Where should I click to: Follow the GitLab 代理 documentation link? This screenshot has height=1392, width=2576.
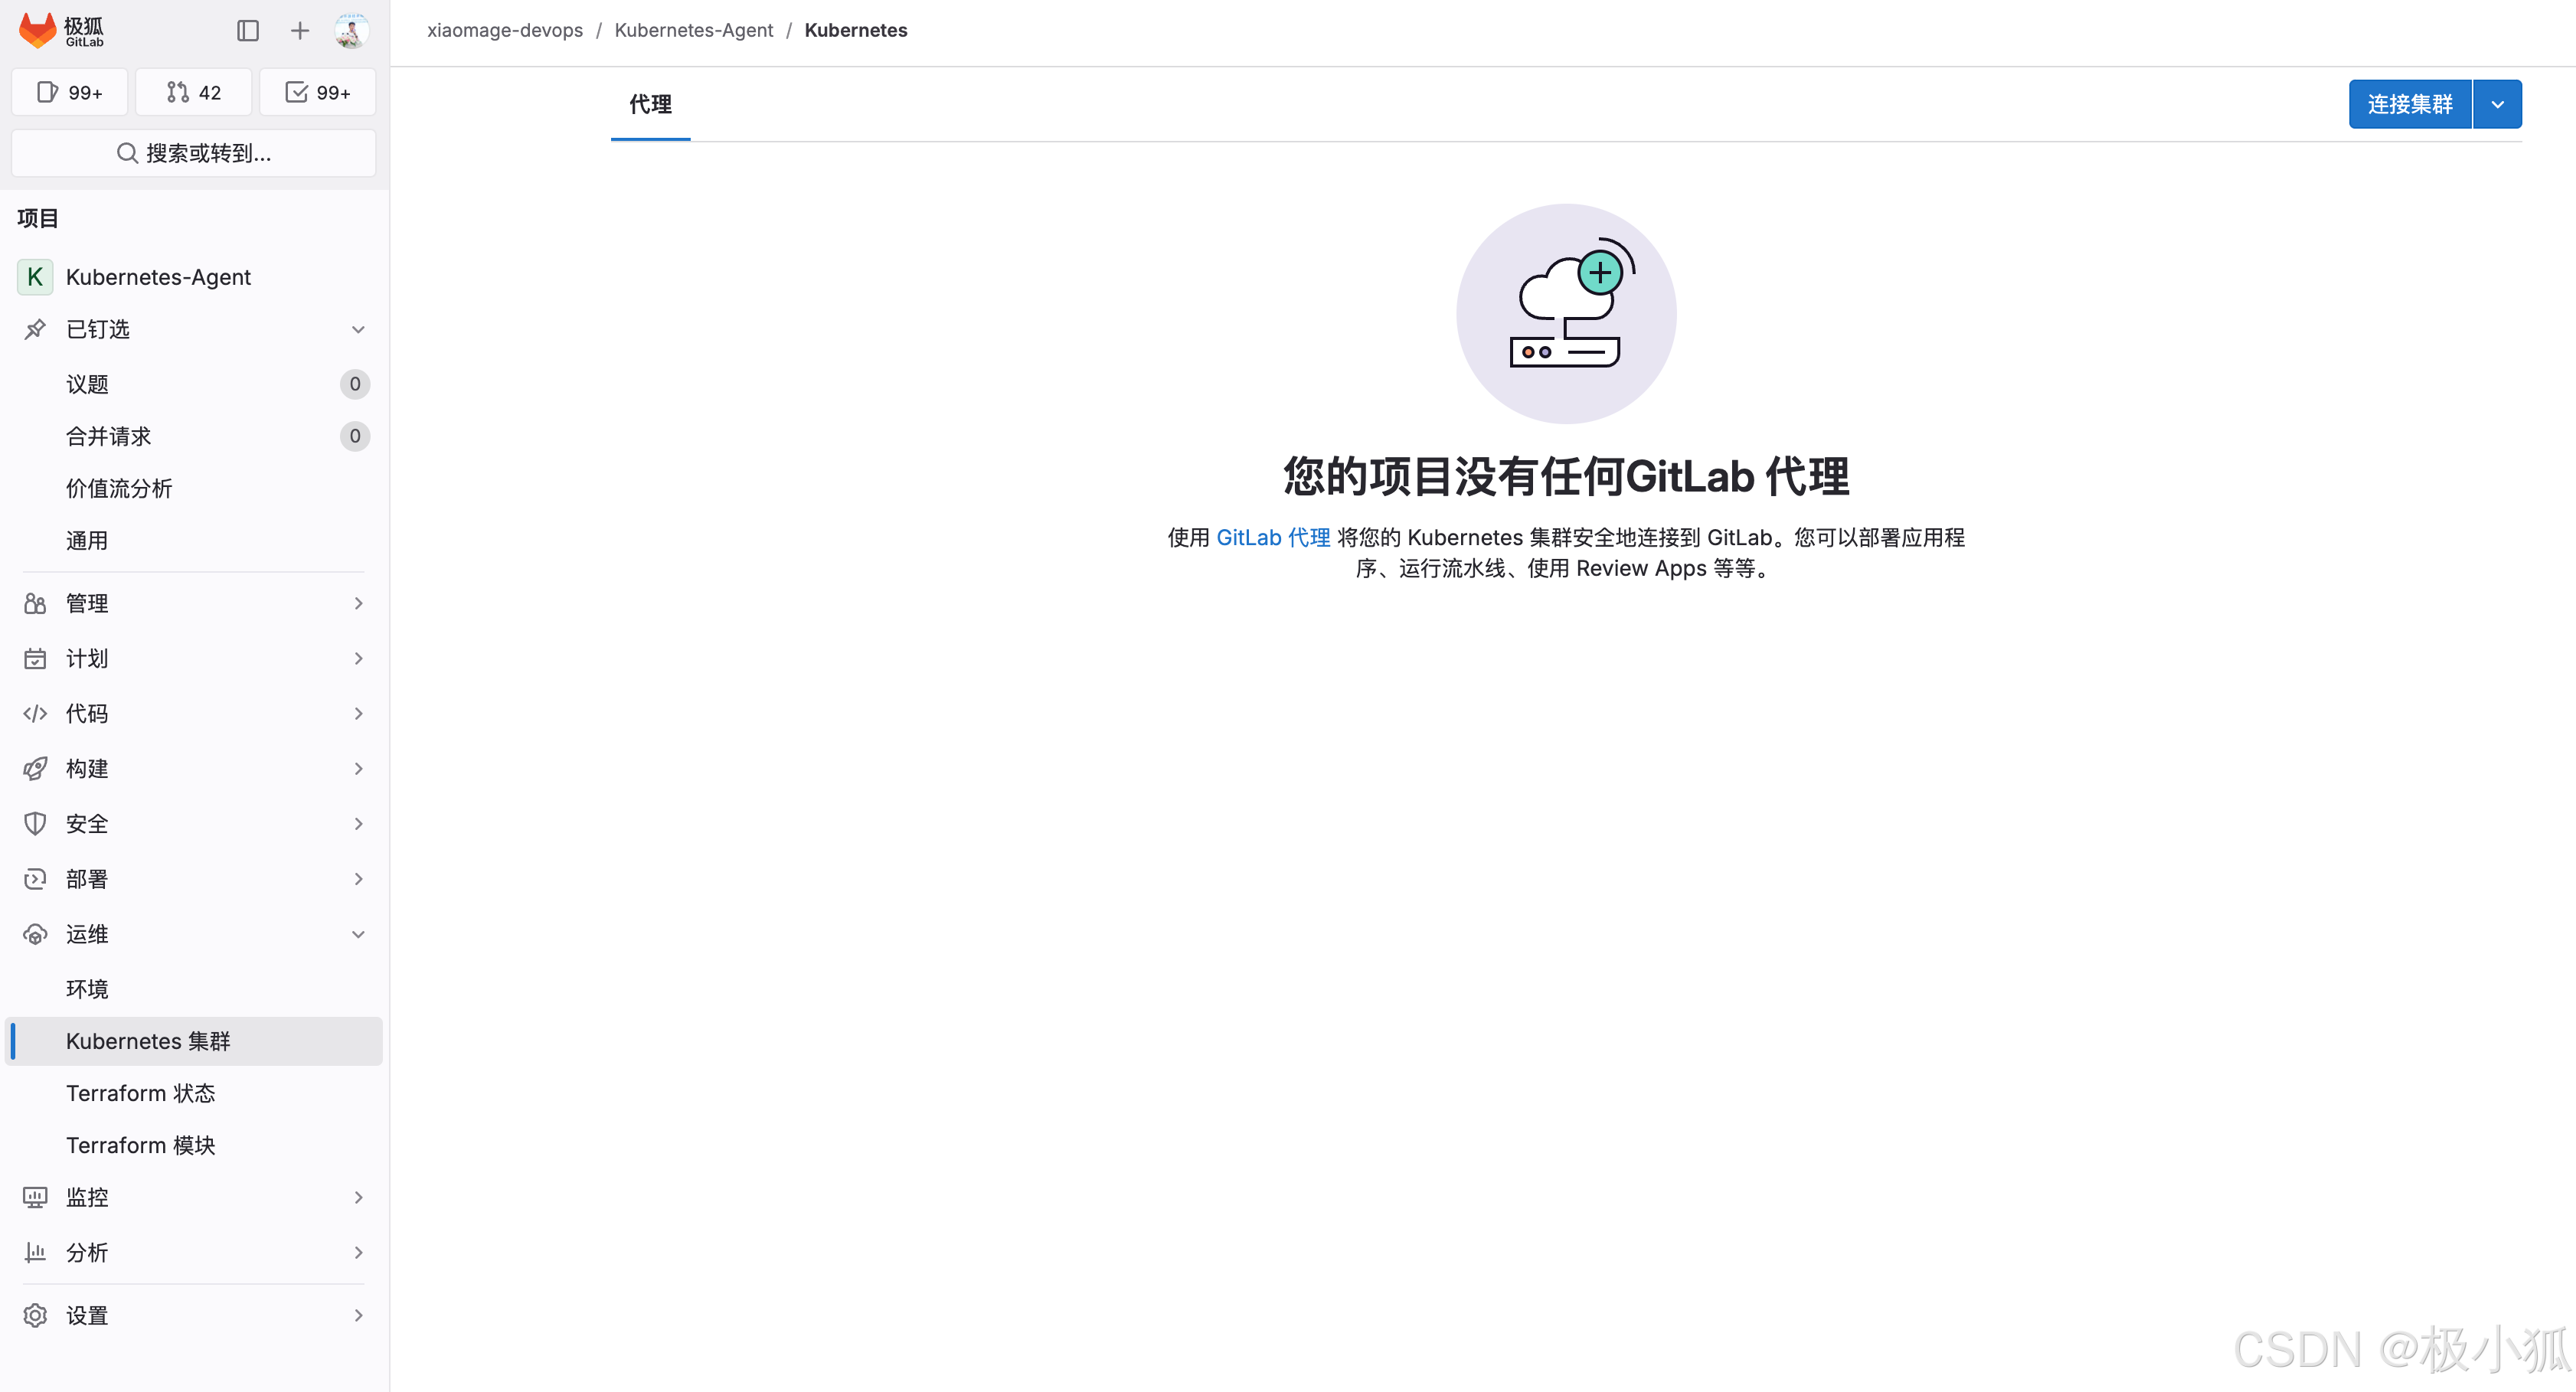(x=1273, y=538)
